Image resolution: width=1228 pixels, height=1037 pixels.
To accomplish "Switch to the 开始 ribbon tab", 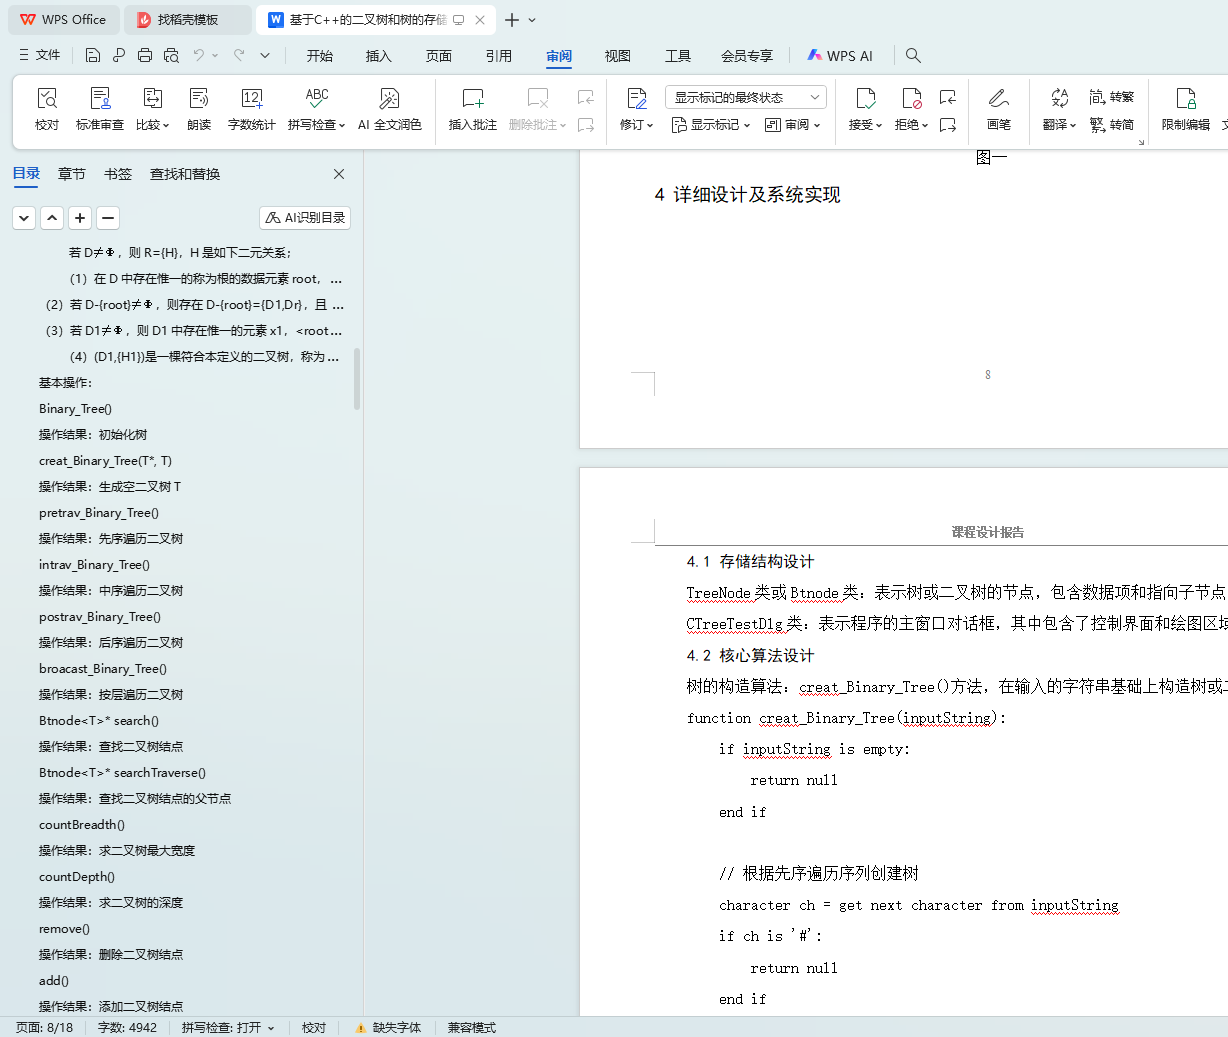I will tap(320, 56).
